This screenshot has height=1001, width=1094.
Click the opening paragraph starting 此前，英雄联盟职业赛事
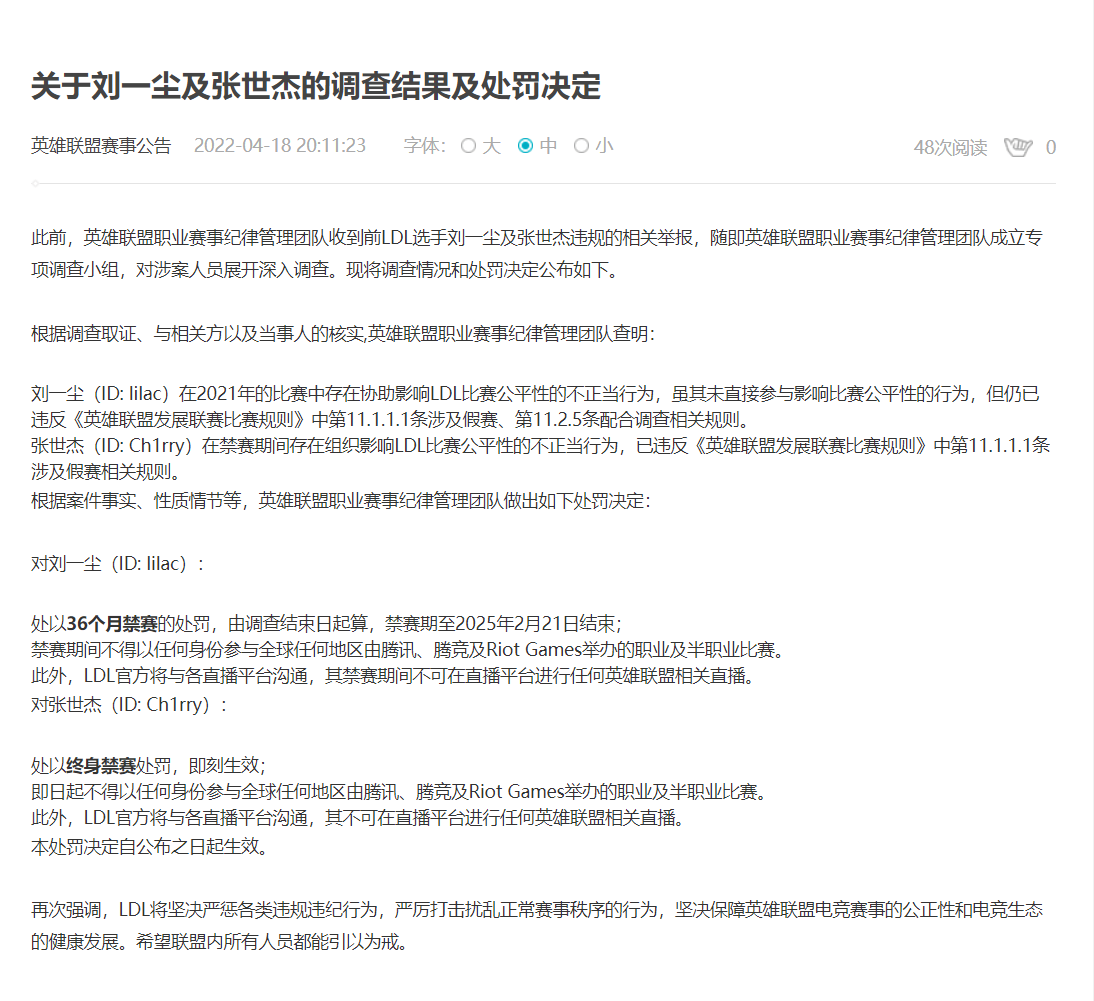click(x=537, y=254)
